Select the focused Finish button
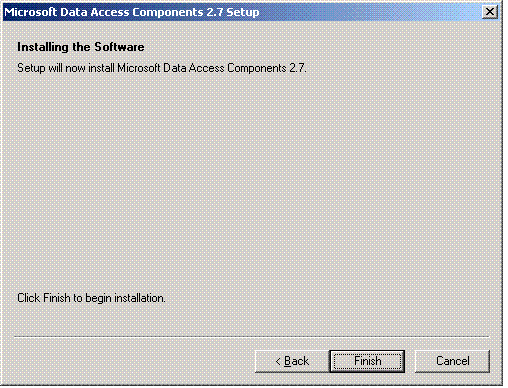 tap(367, 361)
